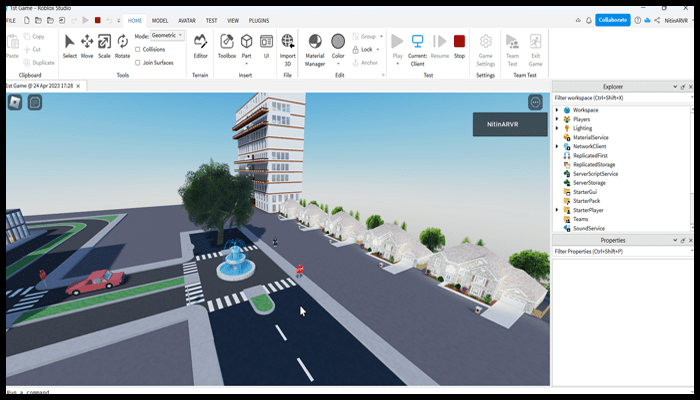Switch to the VIEW ribbon tab
700x400 pixels.
tap(233, 21)
